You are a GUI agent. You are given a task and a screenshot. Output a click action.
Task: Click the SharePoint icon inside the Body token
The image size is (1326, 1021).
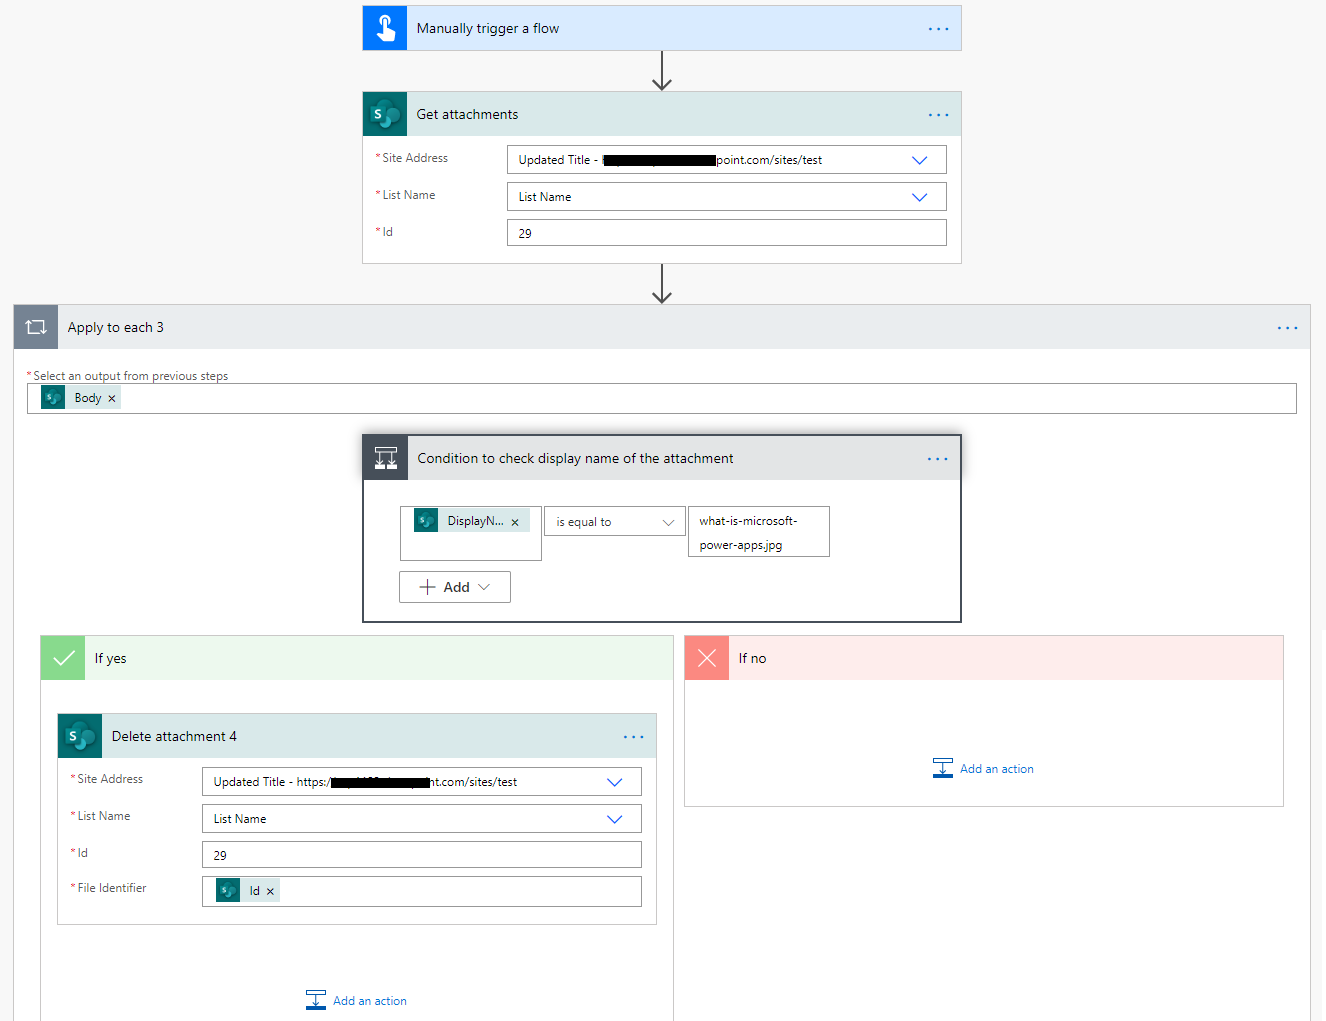point(52,397)
